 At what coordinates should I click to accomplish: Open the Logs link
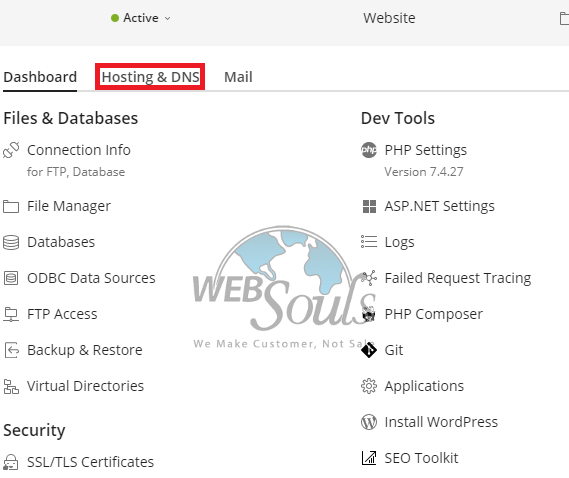pyautogui.click(x=399, y=242)
